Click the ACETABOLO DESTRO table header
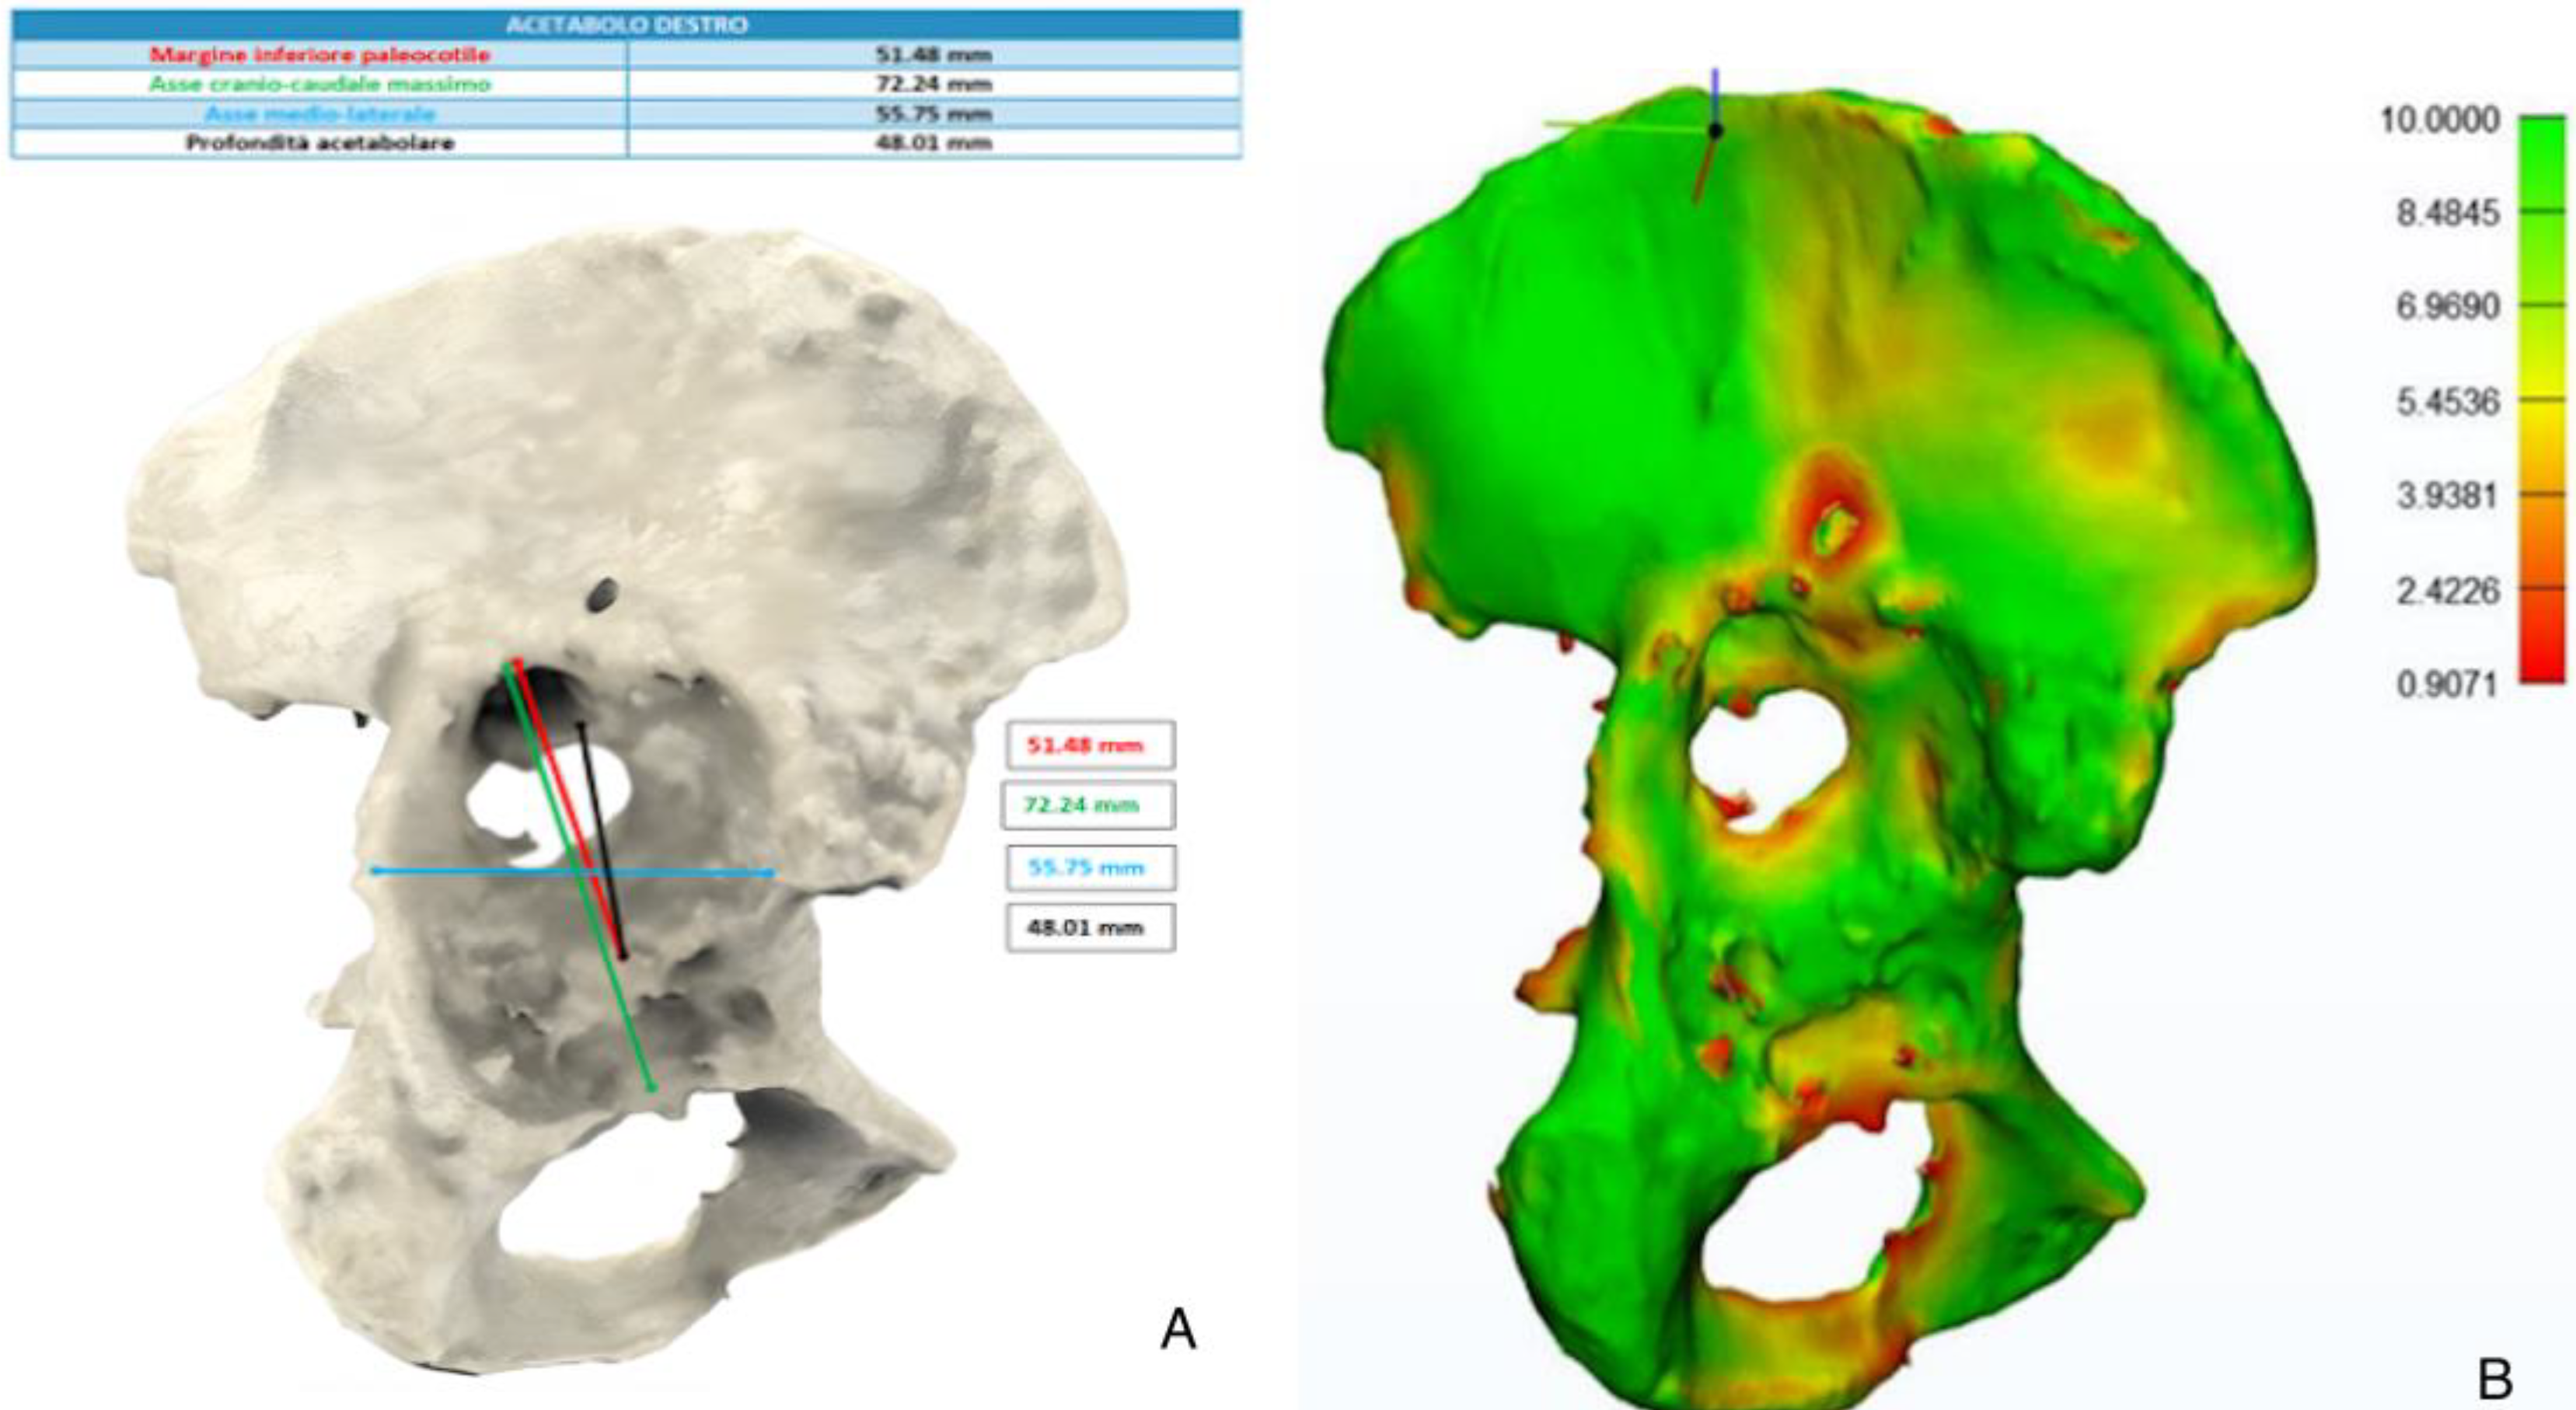This screenshot has width=2576, height=1410. click(626, 25)
